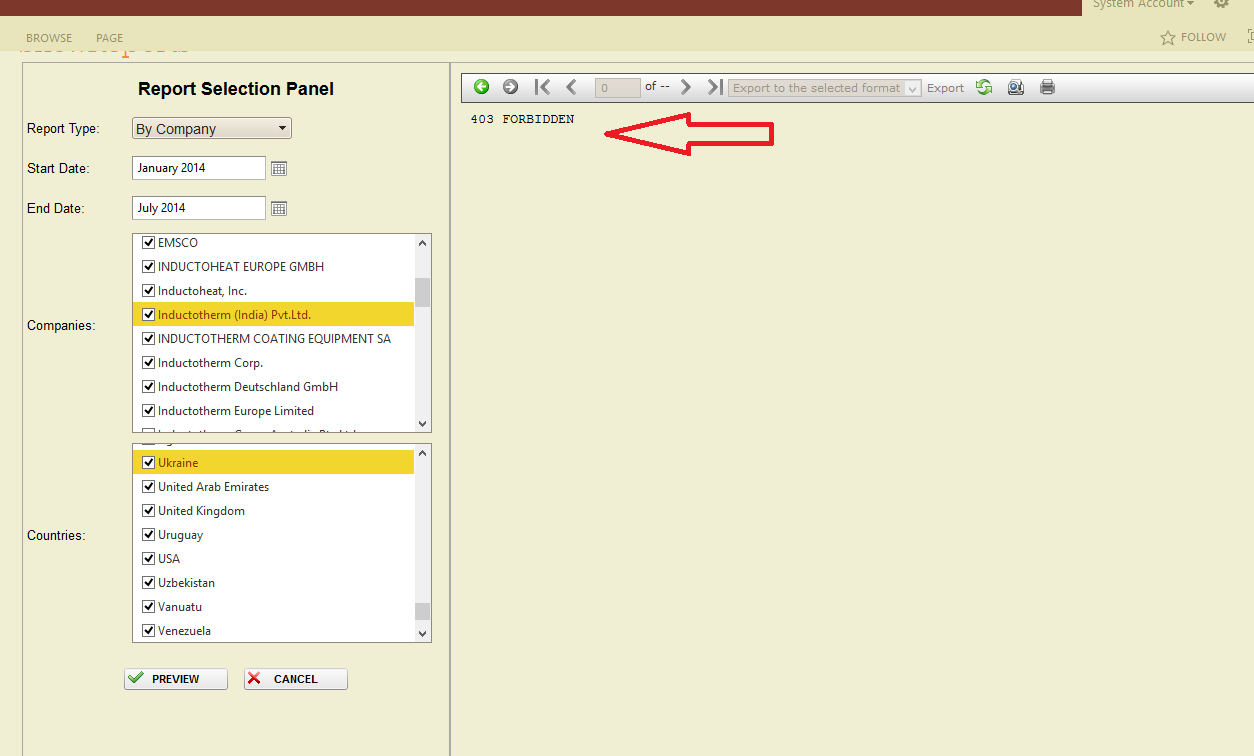Click the grey forward navigation icon
This screenshot has height=756, width=1254.
(x=511, y=87)
